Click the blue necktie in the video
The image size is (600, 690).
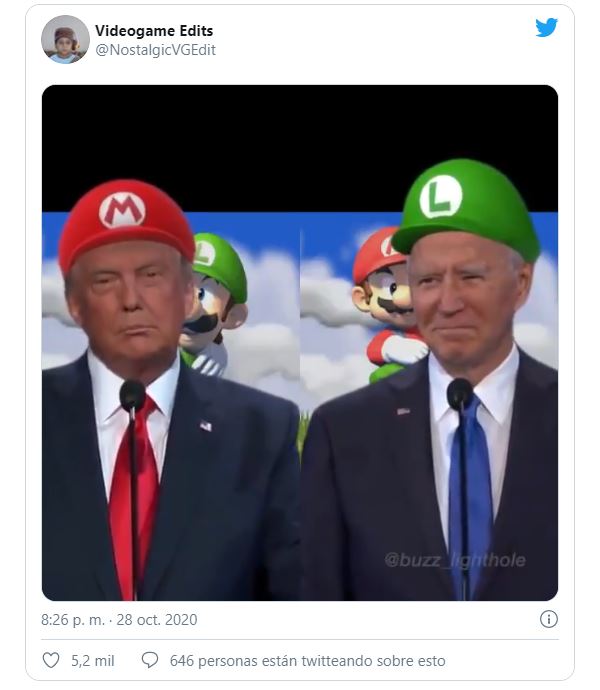point(472,495)
